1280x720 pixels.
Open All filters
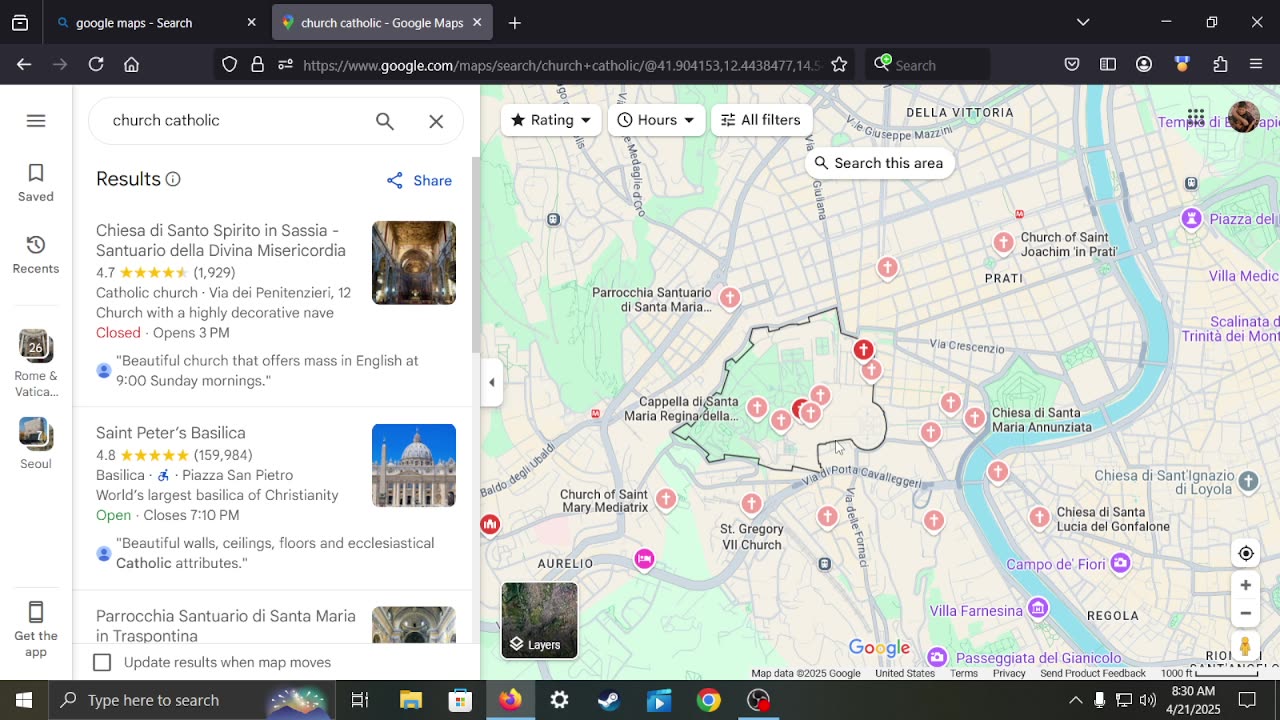[x=761, y=120]
